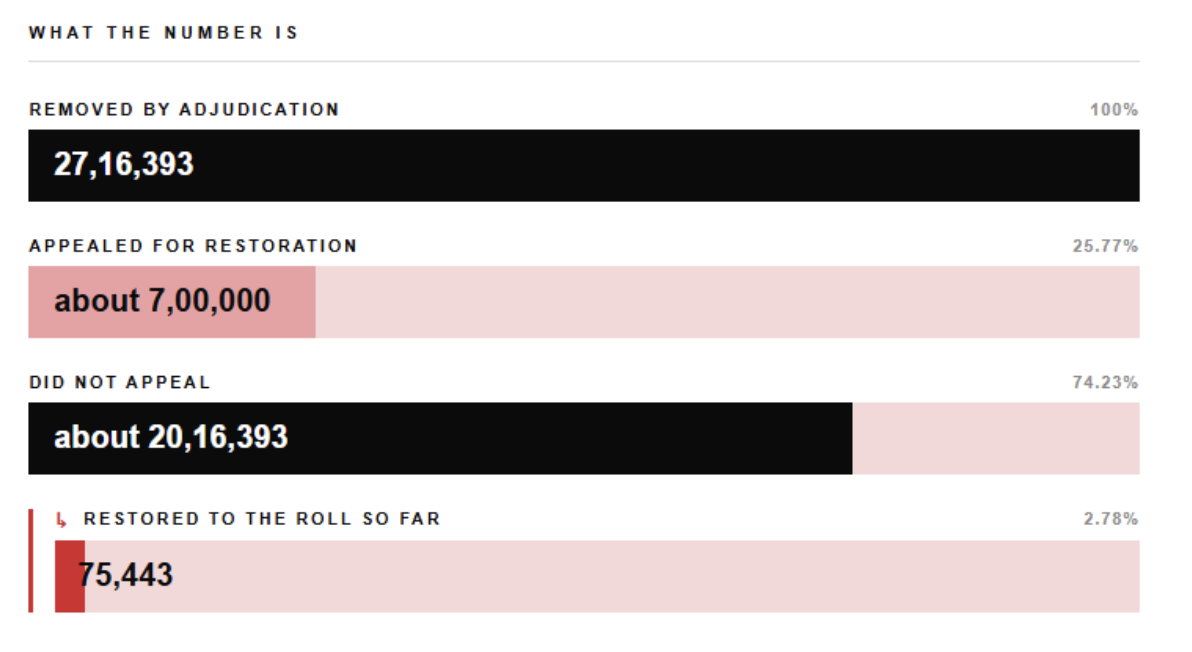The width and height of the screenshot is (1192, 652).
Task: Click the light pink remainder of Appealed bar
Action: point(728,302)
